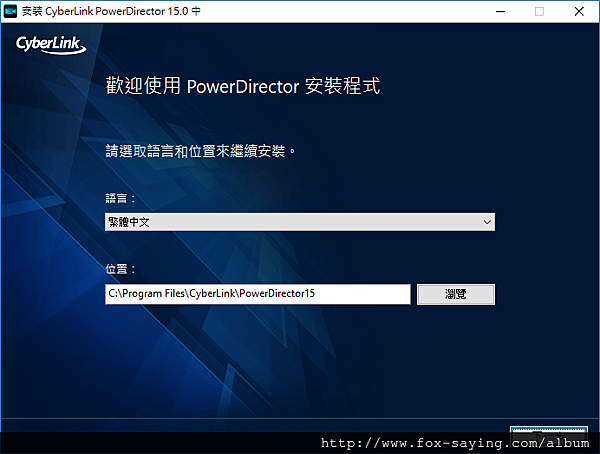This screenshot has height=454, width=600.
Task: Open the language dropdown showing 繁體中文
Action: click(x=300, y=222)
